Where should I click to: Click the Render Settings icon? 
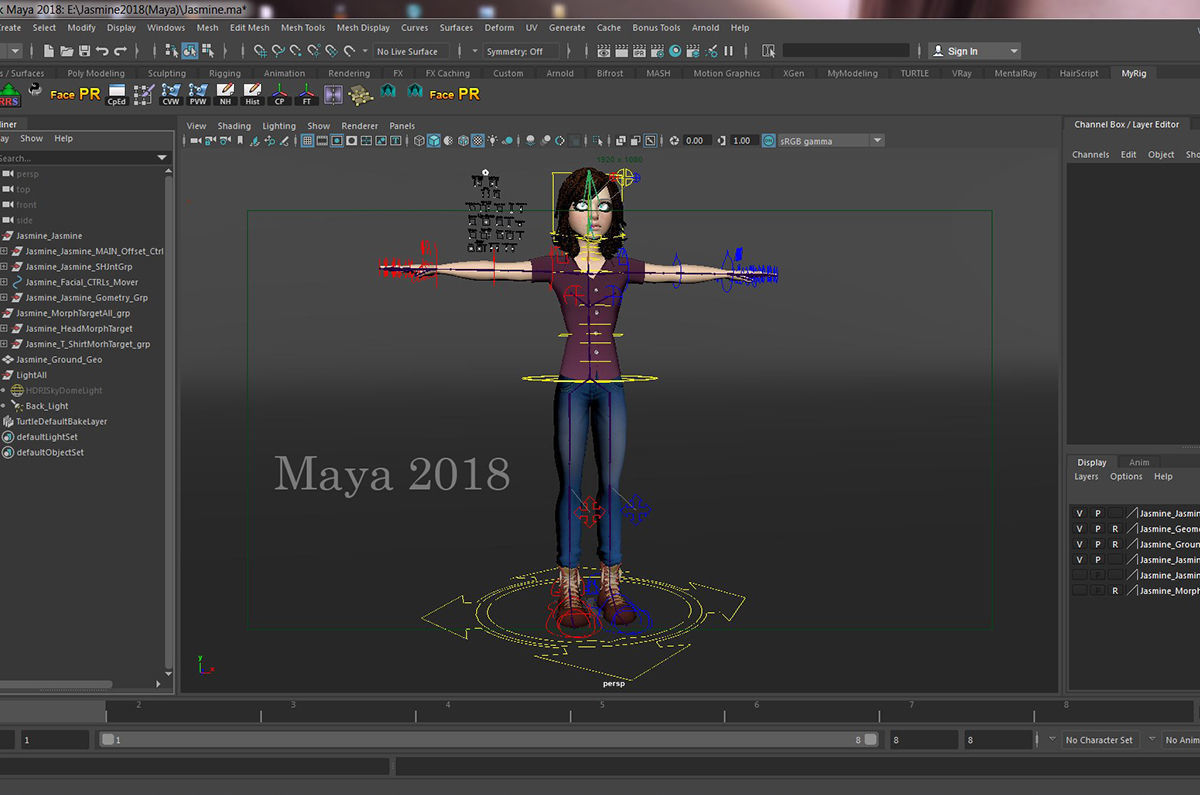point(657,51)
